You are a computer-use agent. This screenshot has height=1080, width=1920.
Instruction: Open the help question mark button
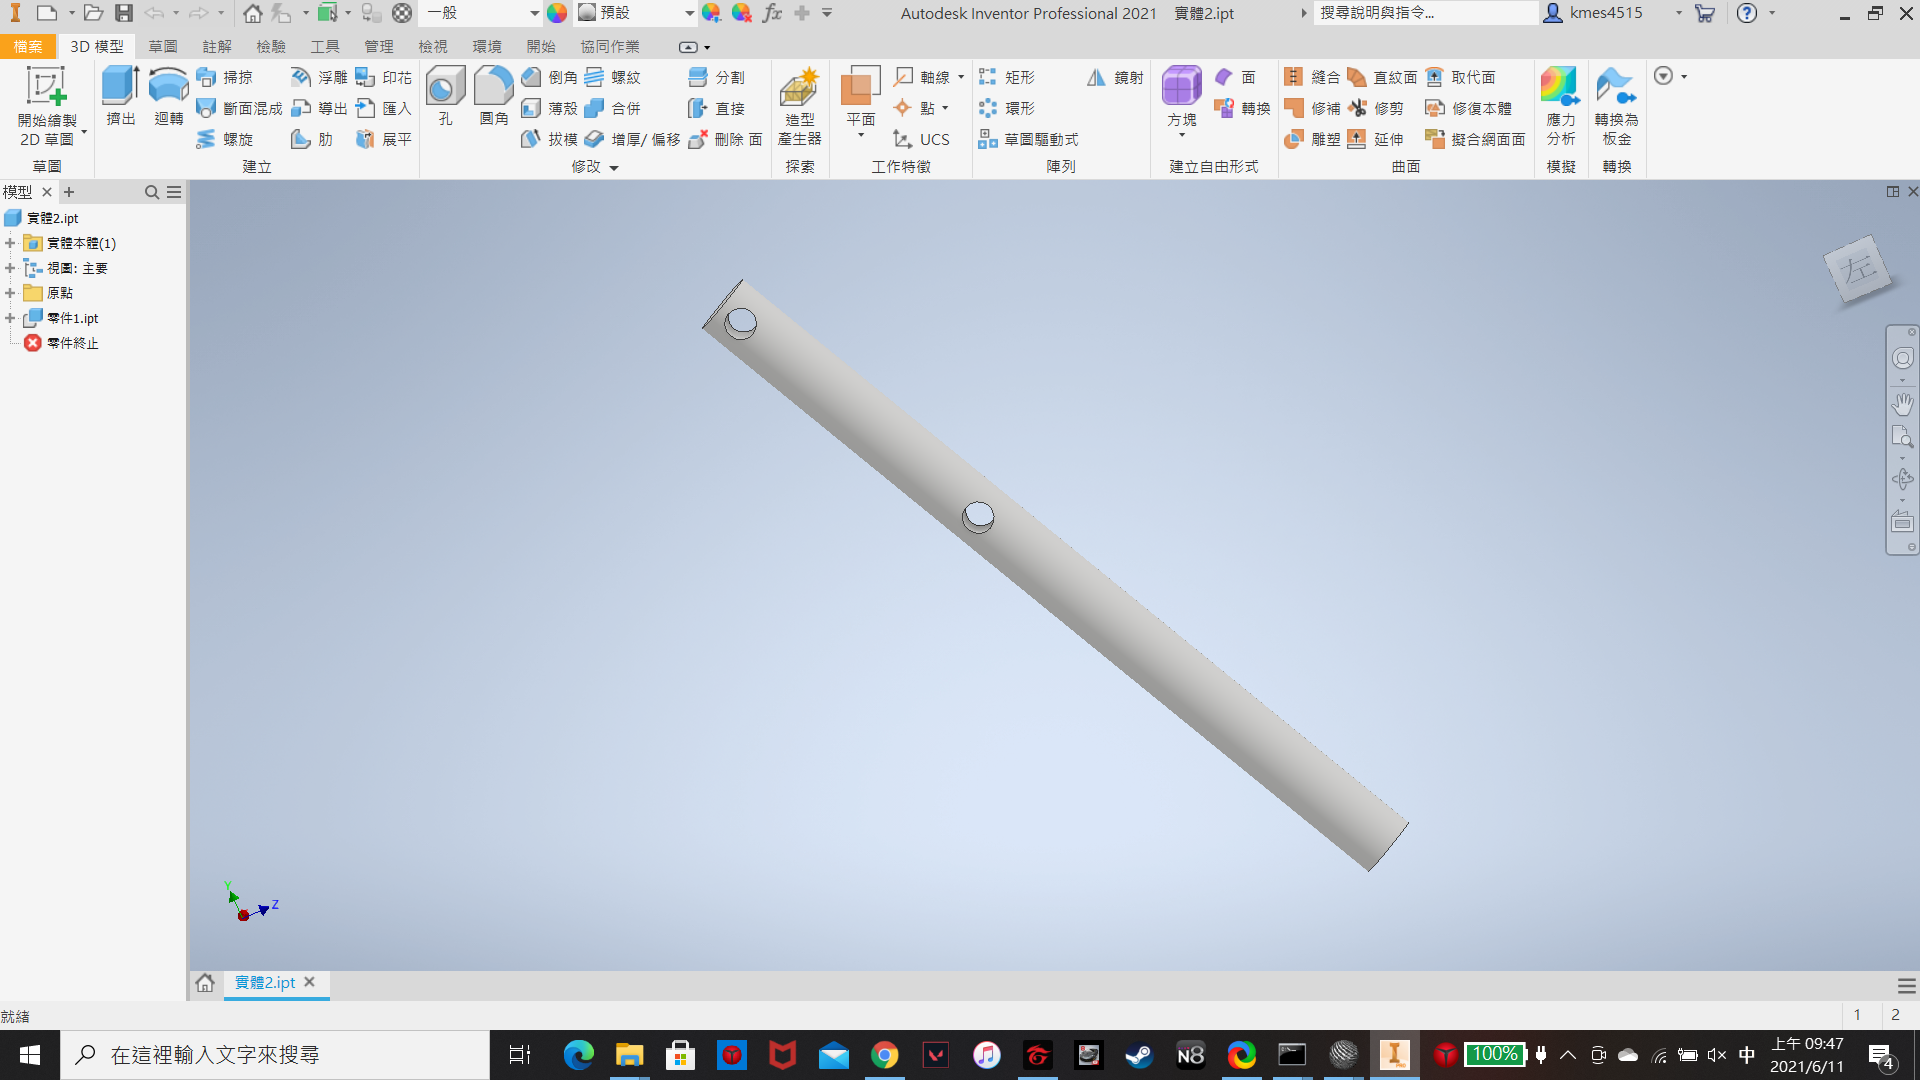coord(1747,13)
